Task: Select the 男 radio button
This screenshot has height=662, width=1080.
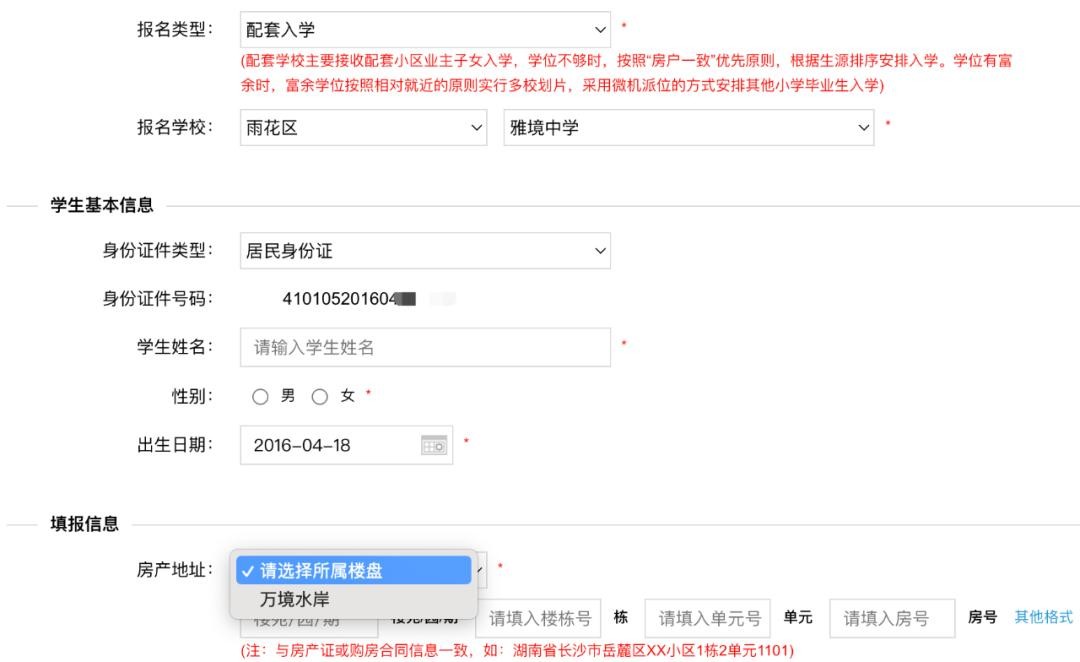Action: click(x=261, y=397)
